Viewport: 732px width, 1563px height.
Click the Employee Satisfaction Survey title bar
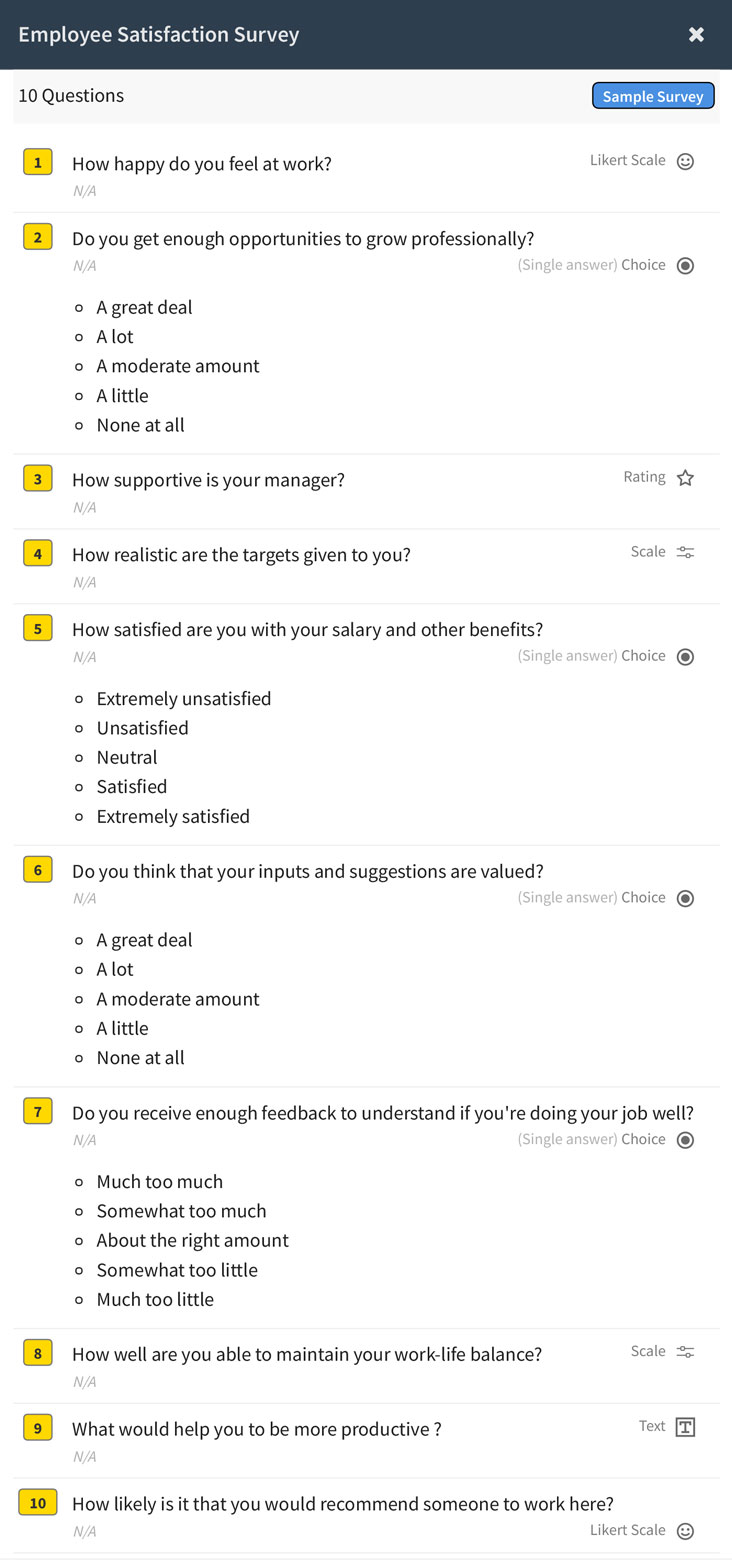(158, 33)
